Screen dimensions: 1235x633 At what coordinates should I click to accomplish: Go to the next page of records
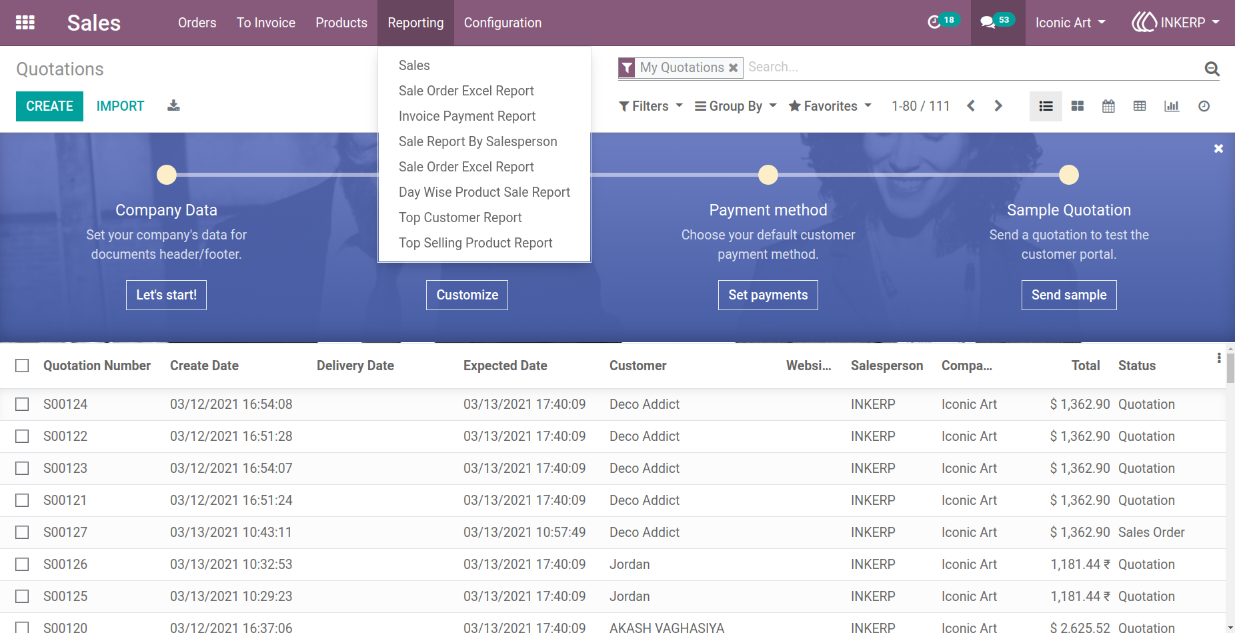(998, 106)
